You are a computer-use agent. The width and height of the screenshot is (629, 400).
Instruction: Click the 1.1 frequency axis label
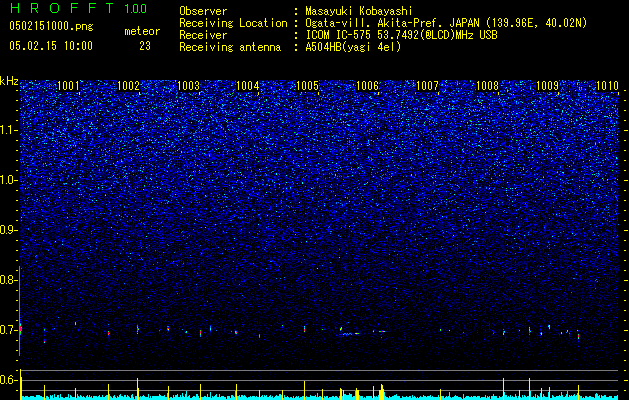(x=7, y=130)
